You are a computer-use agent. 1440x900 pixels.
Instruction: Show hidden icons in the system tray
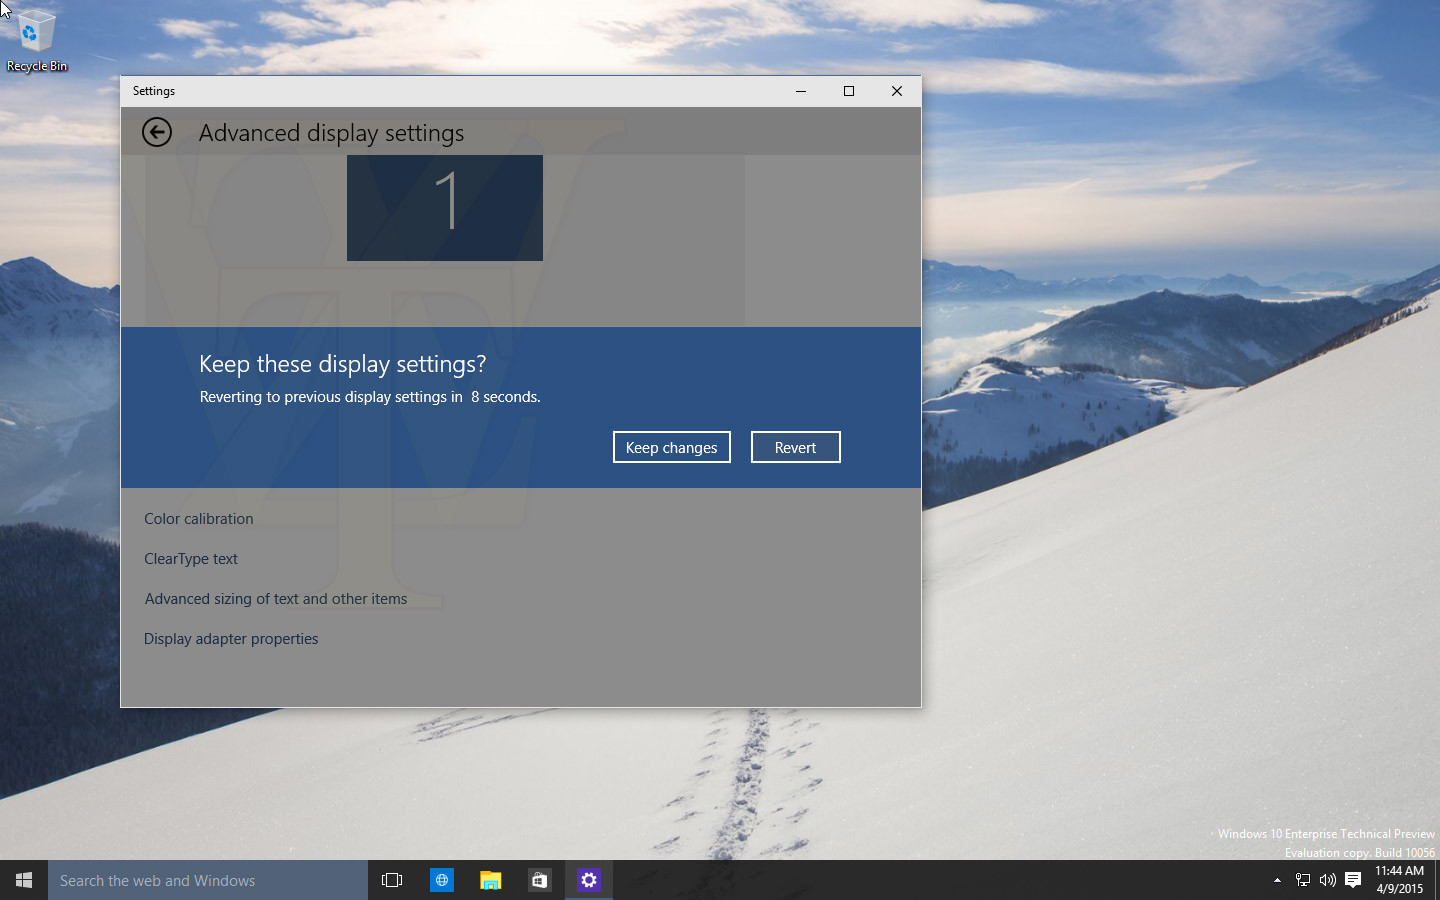pyautogui.click(x=1277, y=880)
